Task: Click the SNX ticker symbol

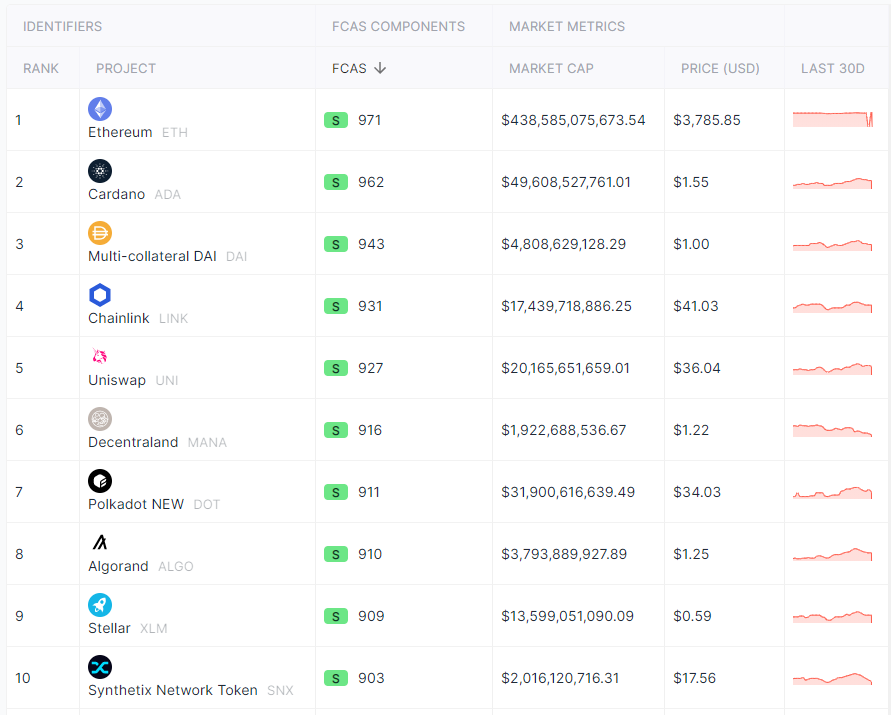Action: pyautogui.click(x=280, y=691)
